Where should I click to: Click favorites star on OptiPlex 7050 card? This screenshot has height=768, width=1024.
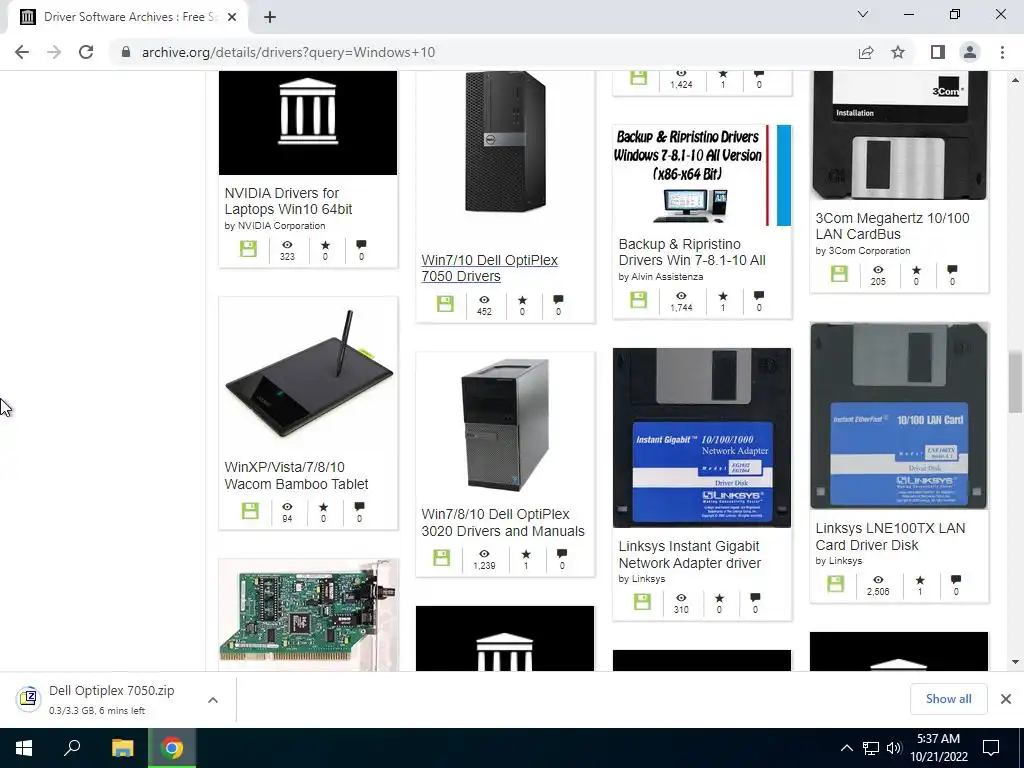tap(522, 300)
